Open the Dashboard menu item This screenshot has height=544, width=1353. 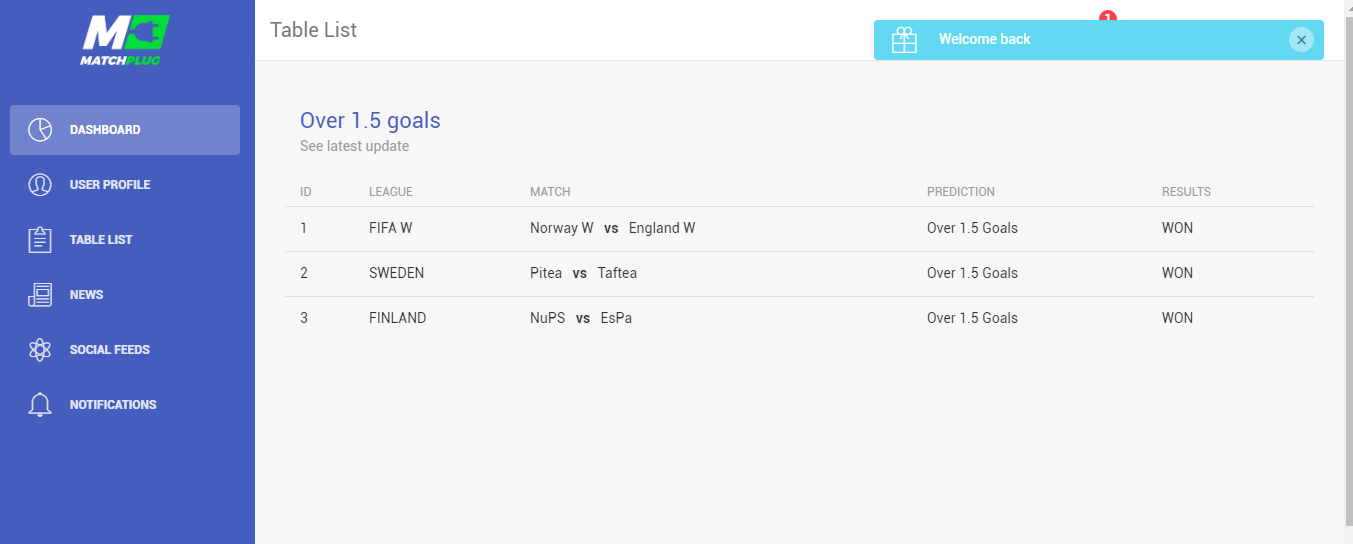pos(125,130)
